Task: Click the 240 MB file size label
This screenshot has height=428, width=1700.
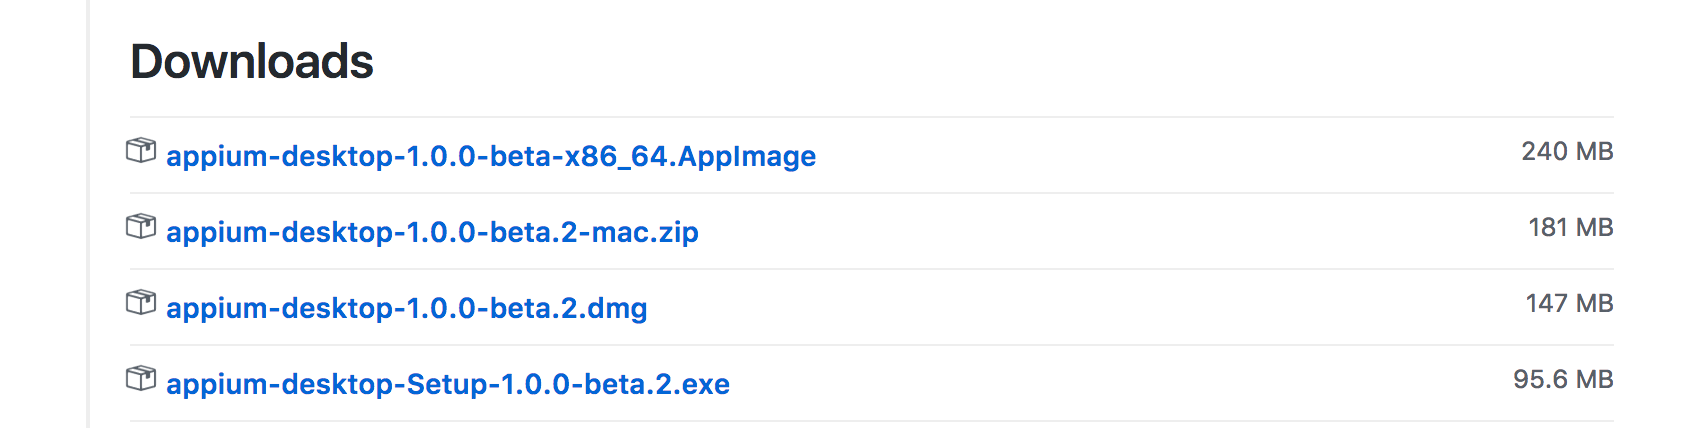Action: (x=1567, y=151)
